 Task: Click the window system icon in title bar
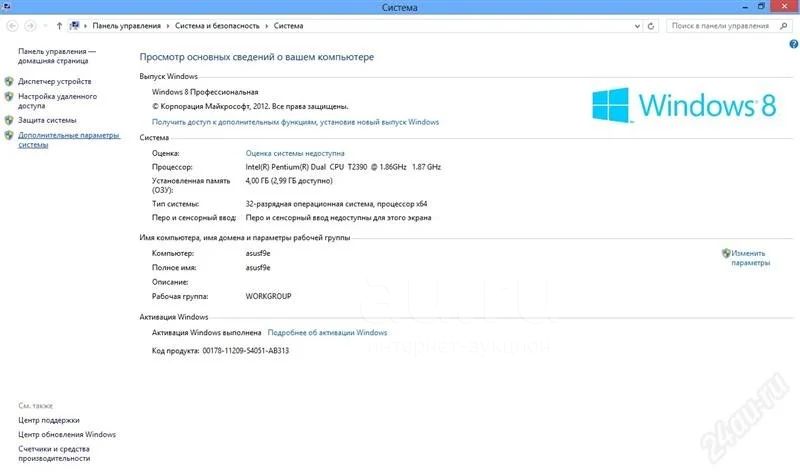[x=7, y=6]
